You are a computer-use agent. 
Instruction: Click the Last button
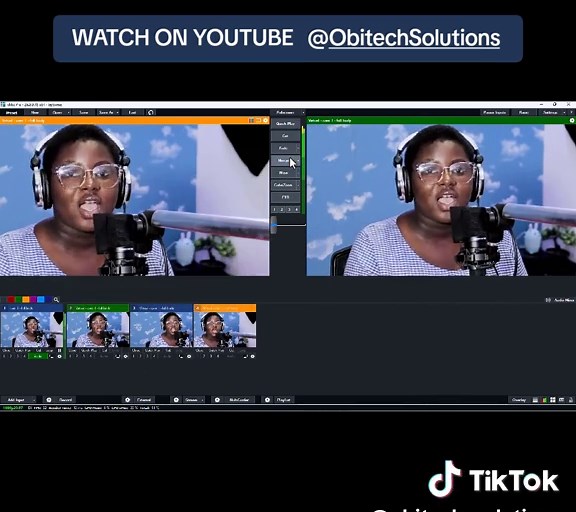(133, 112)
